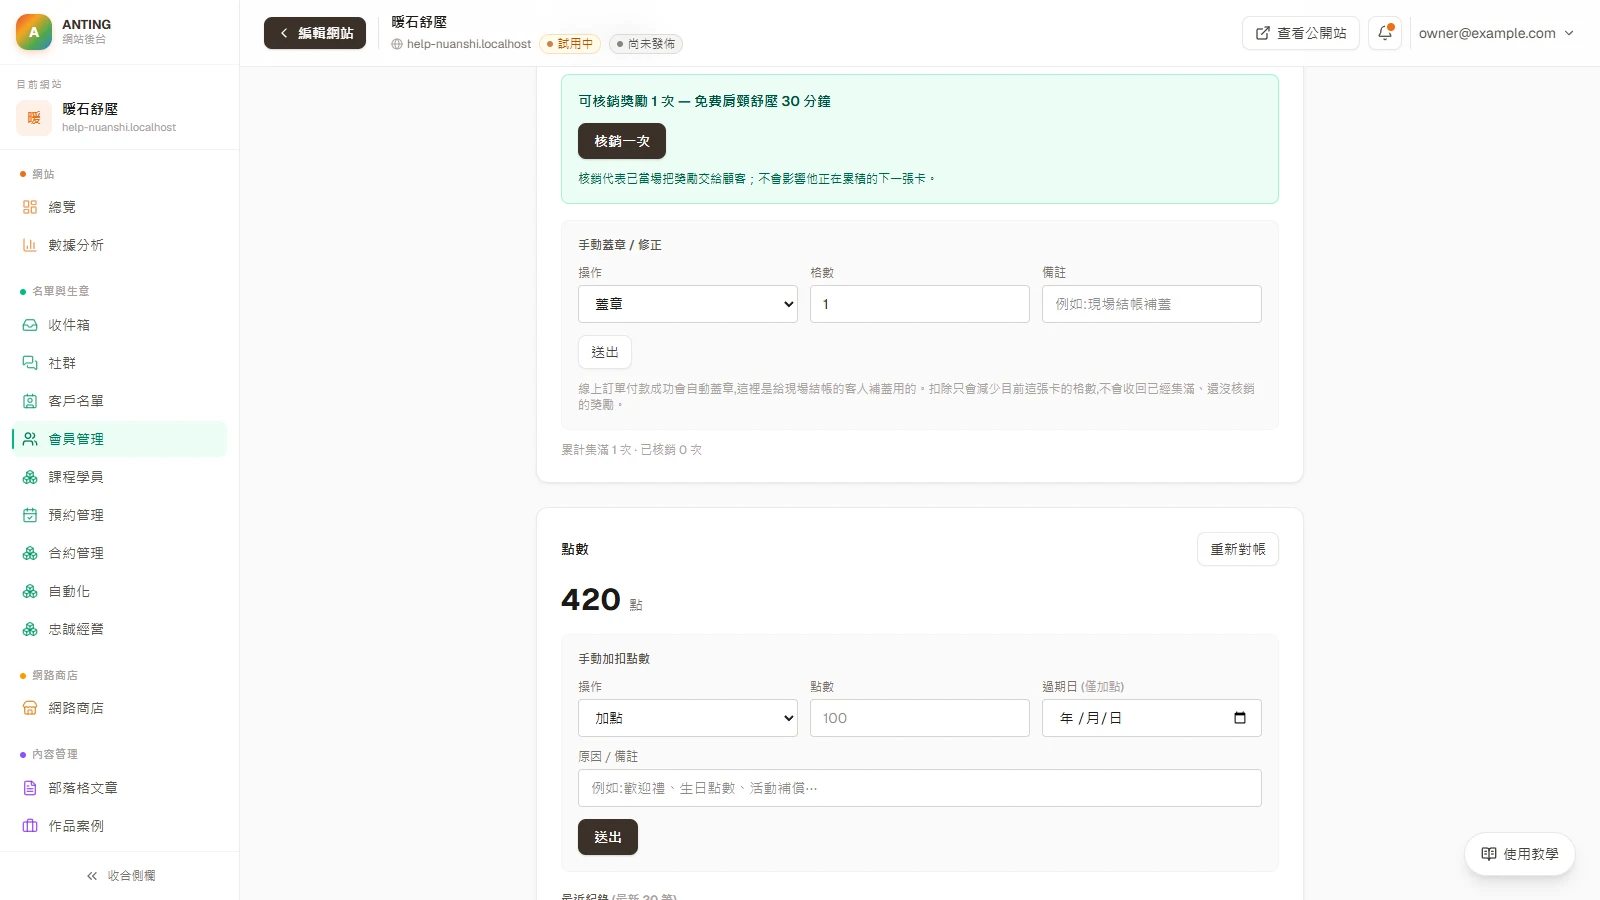Click the 會員管理 people icon
The height and width of the screenshot is (900, 1600).
(30, 439)
